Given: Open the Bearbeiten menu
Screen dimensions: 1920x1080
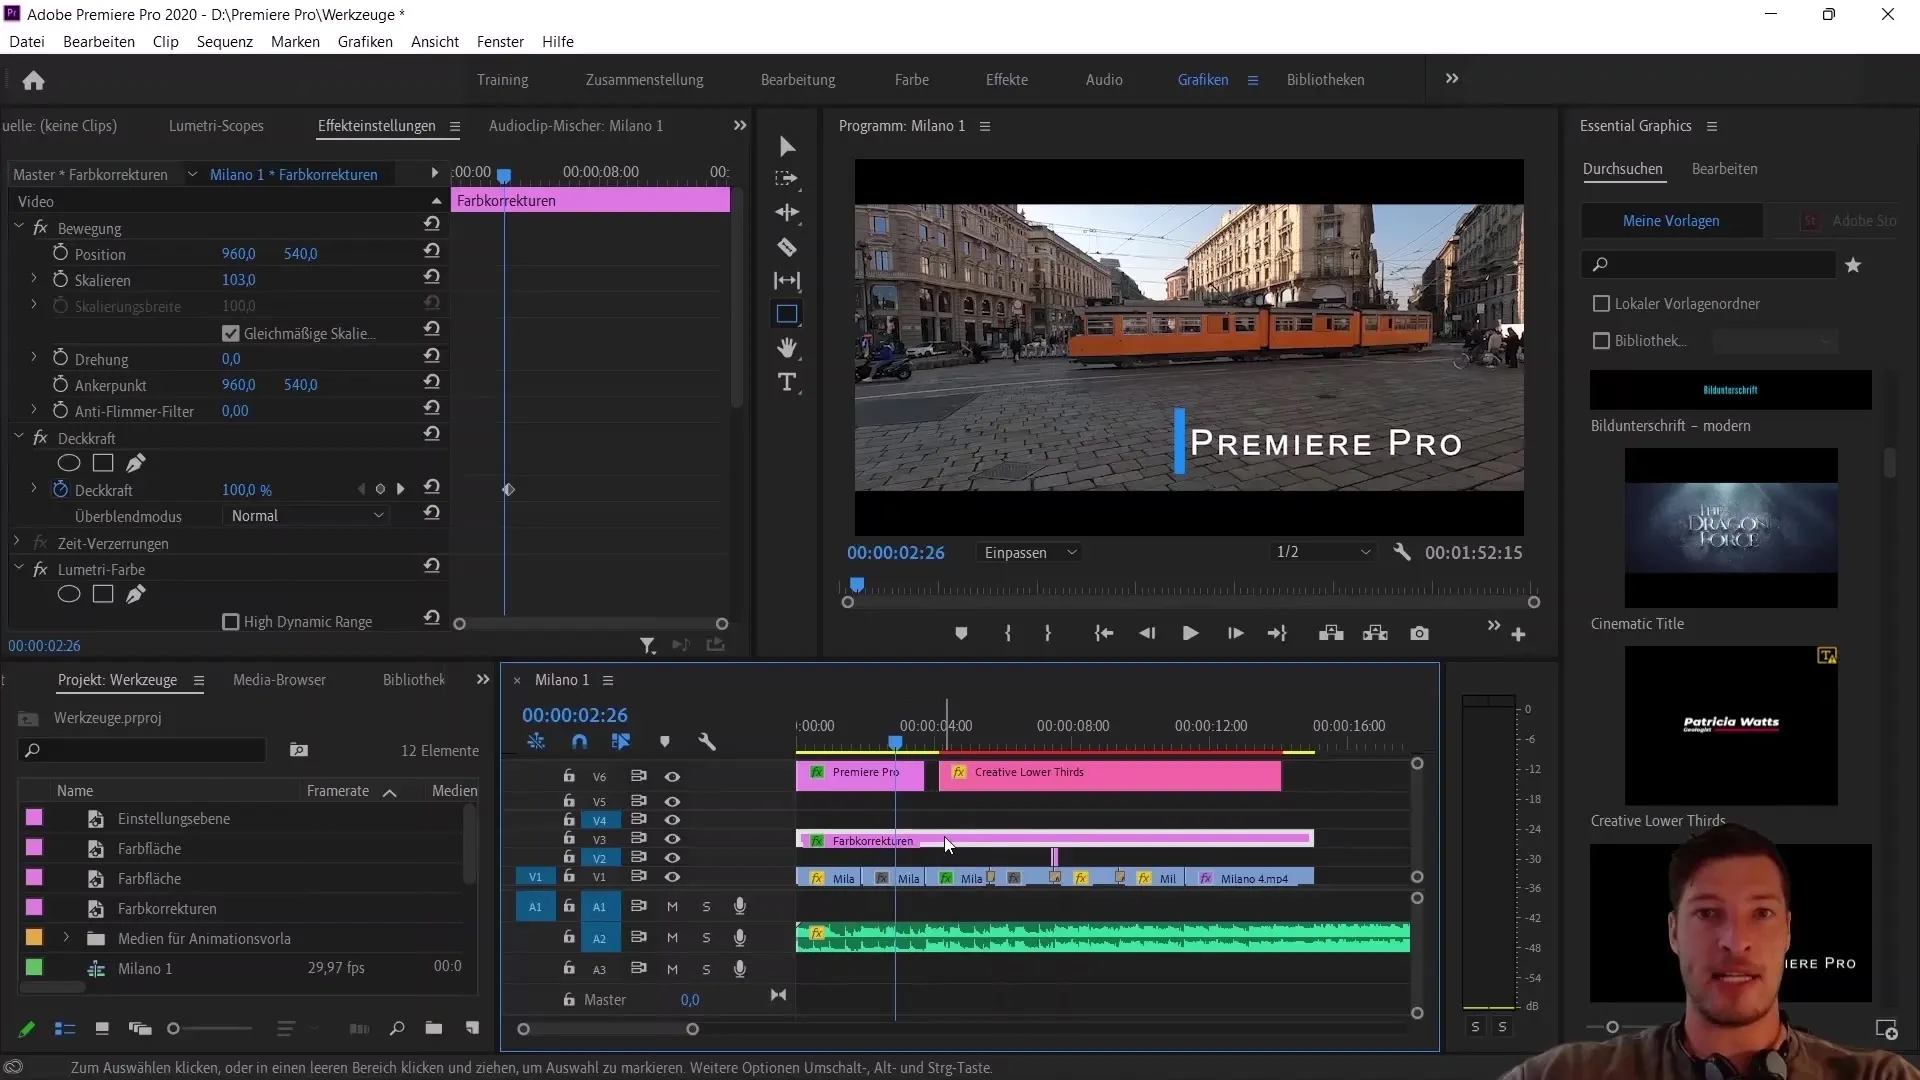Looking at the screenshot, I should tap(98, 41).
